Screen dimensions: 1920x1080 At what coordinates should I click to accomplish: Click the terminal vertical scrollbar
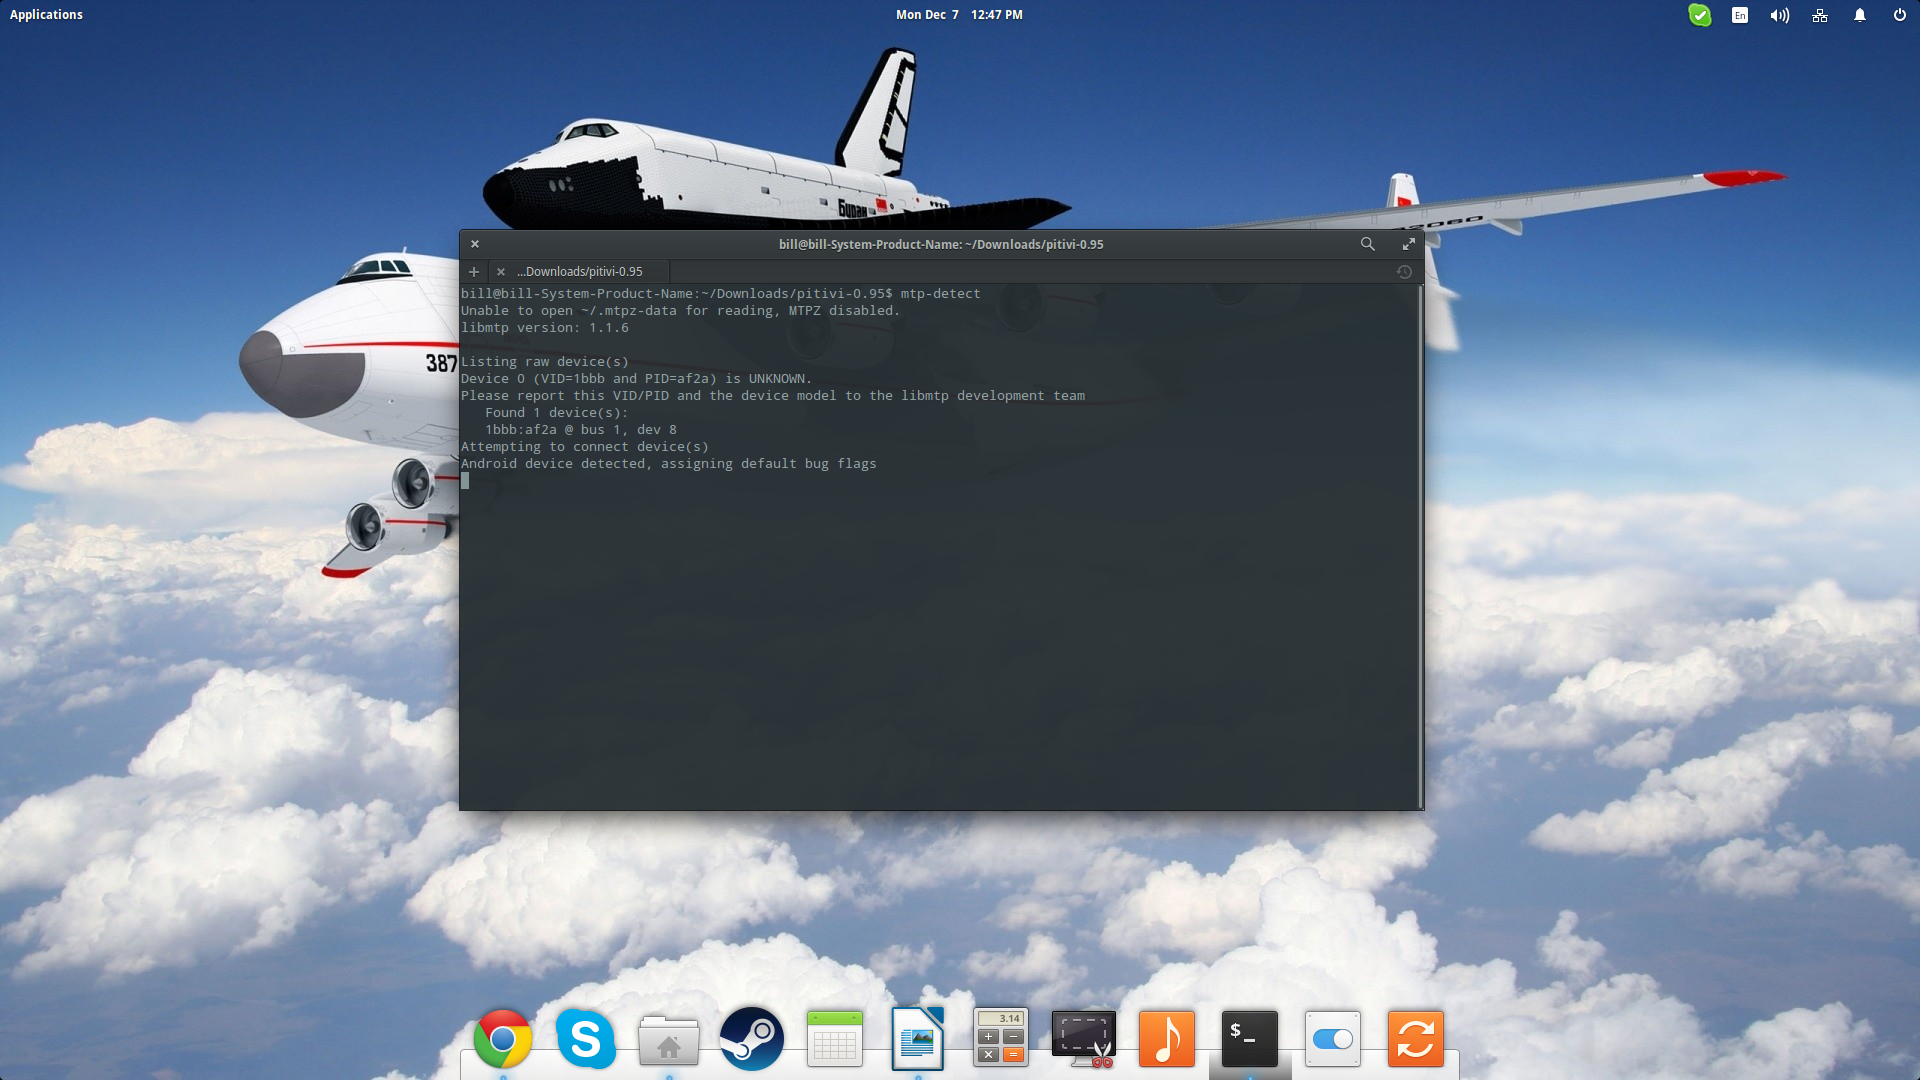click(x=1420, y=547)
